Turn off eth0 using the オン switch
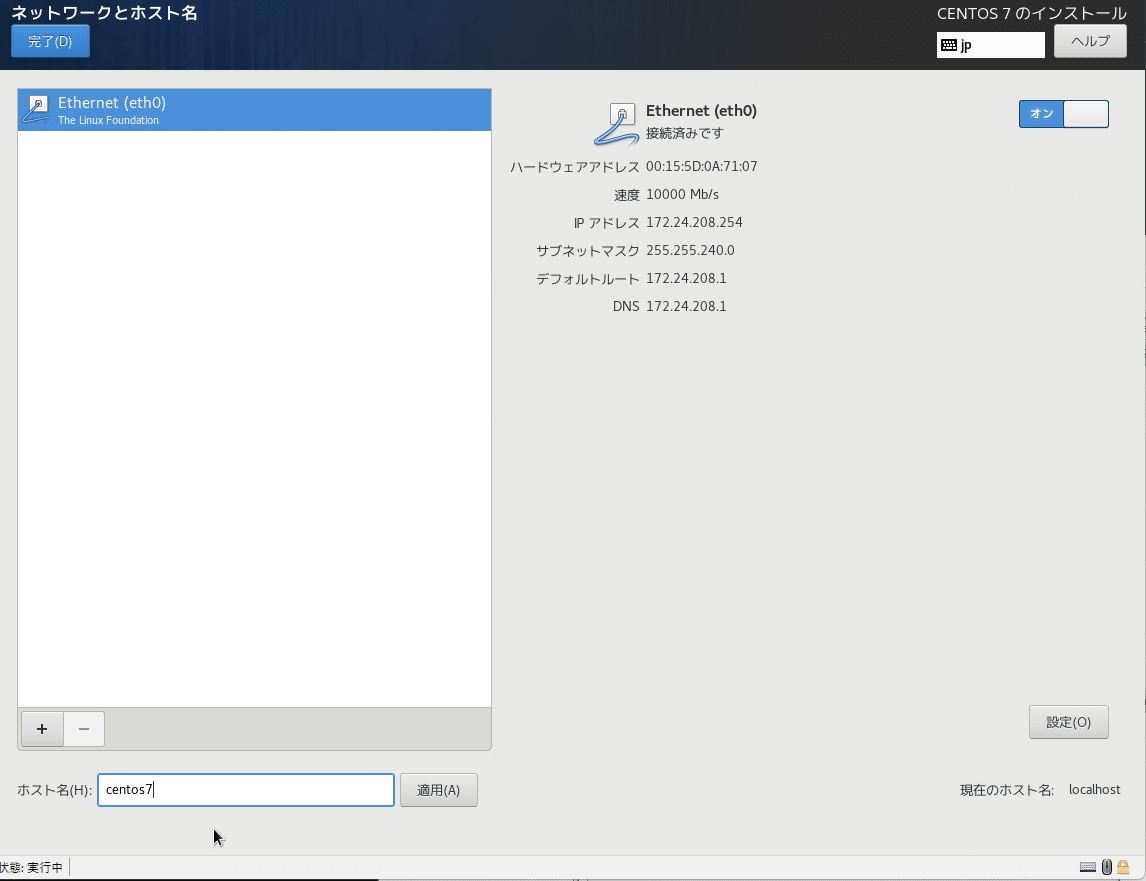This screenshot has height=881, width=1146. coord(1039,113)
